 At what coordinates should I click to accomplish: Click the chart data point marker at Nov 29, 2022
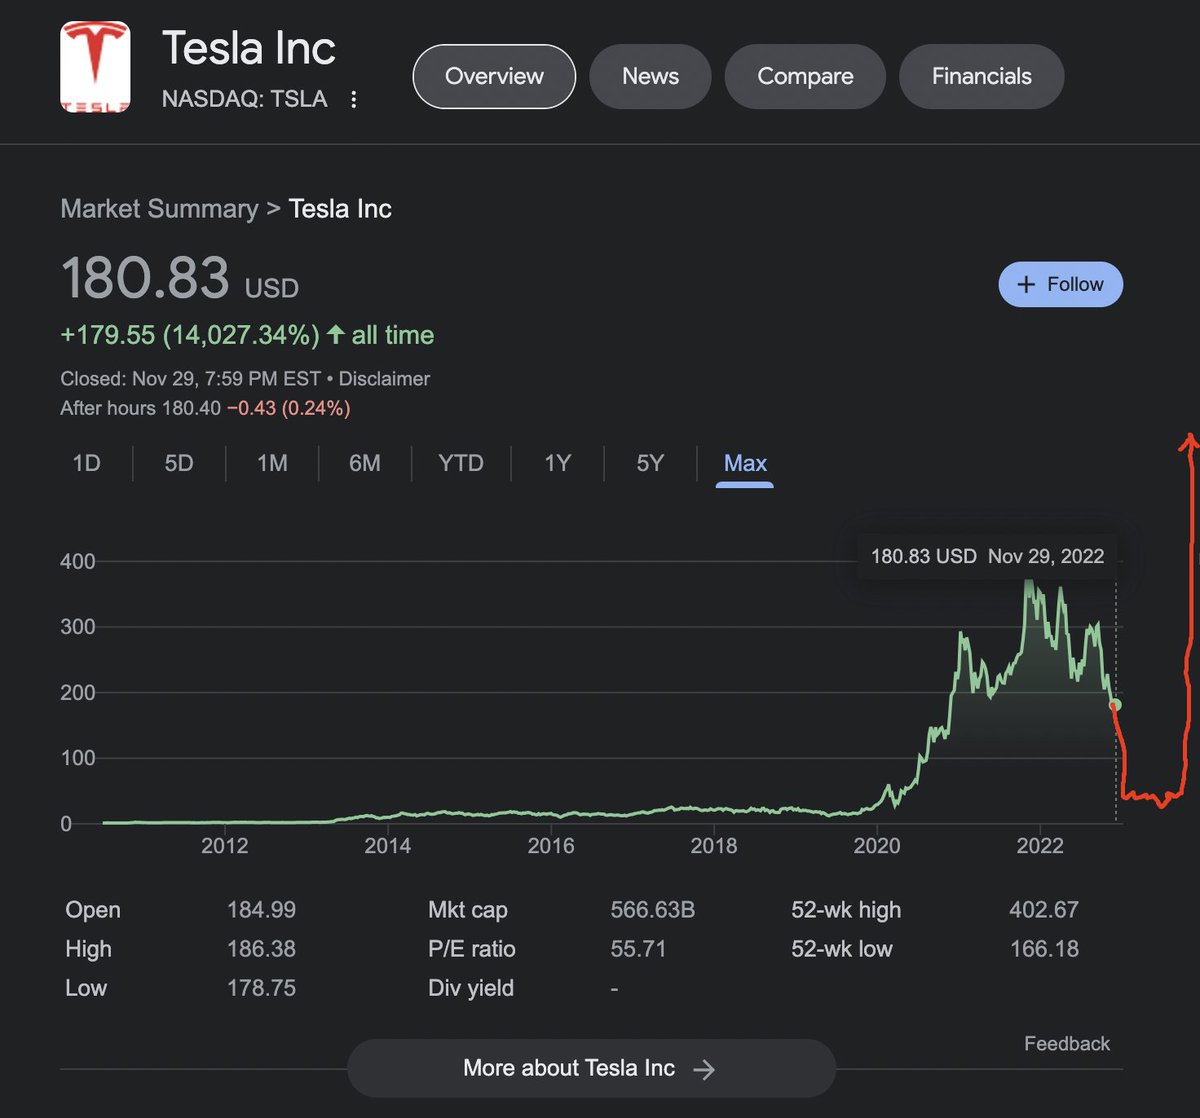pos(1116,705)
